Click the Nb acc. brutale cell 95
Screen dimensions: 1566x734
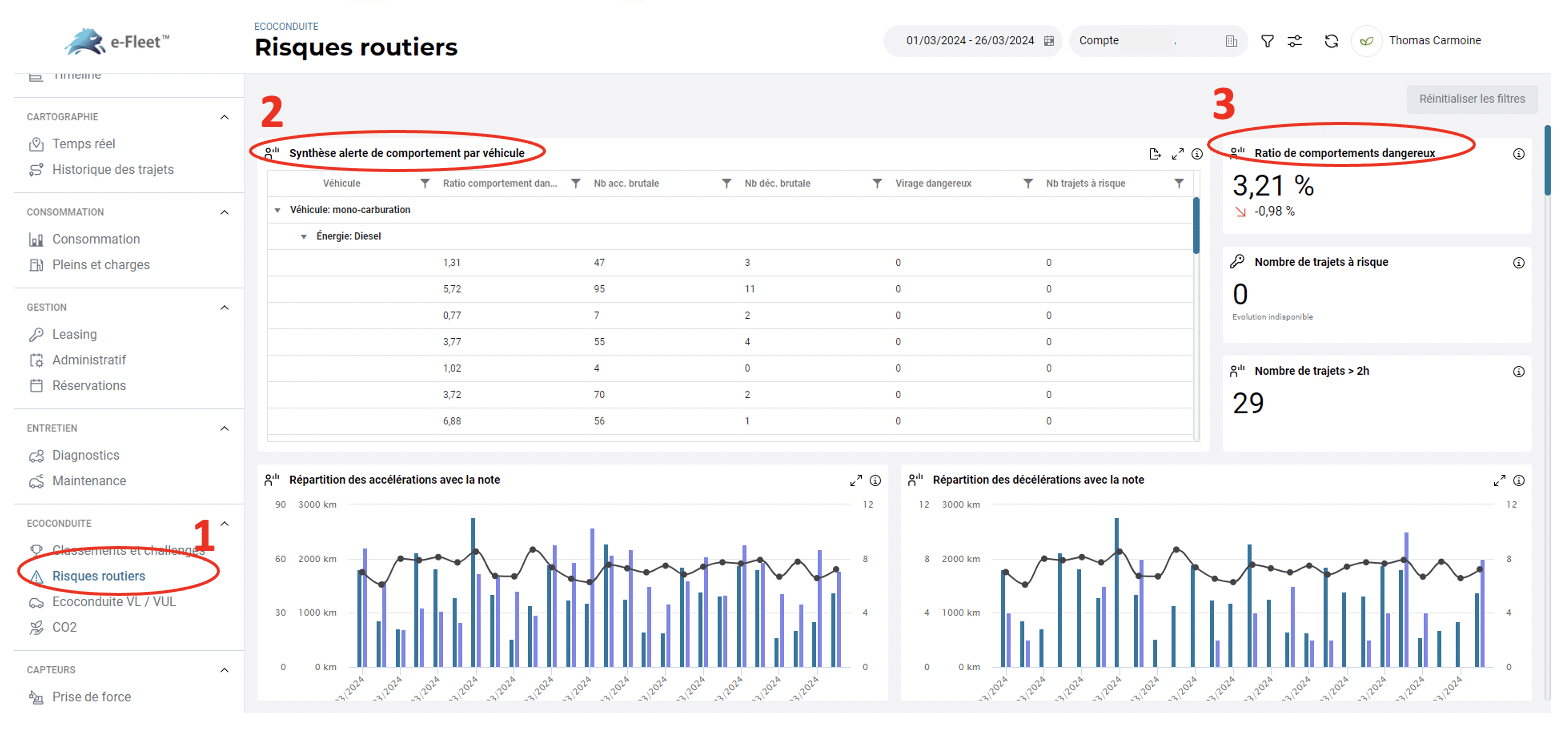(600, 289)
